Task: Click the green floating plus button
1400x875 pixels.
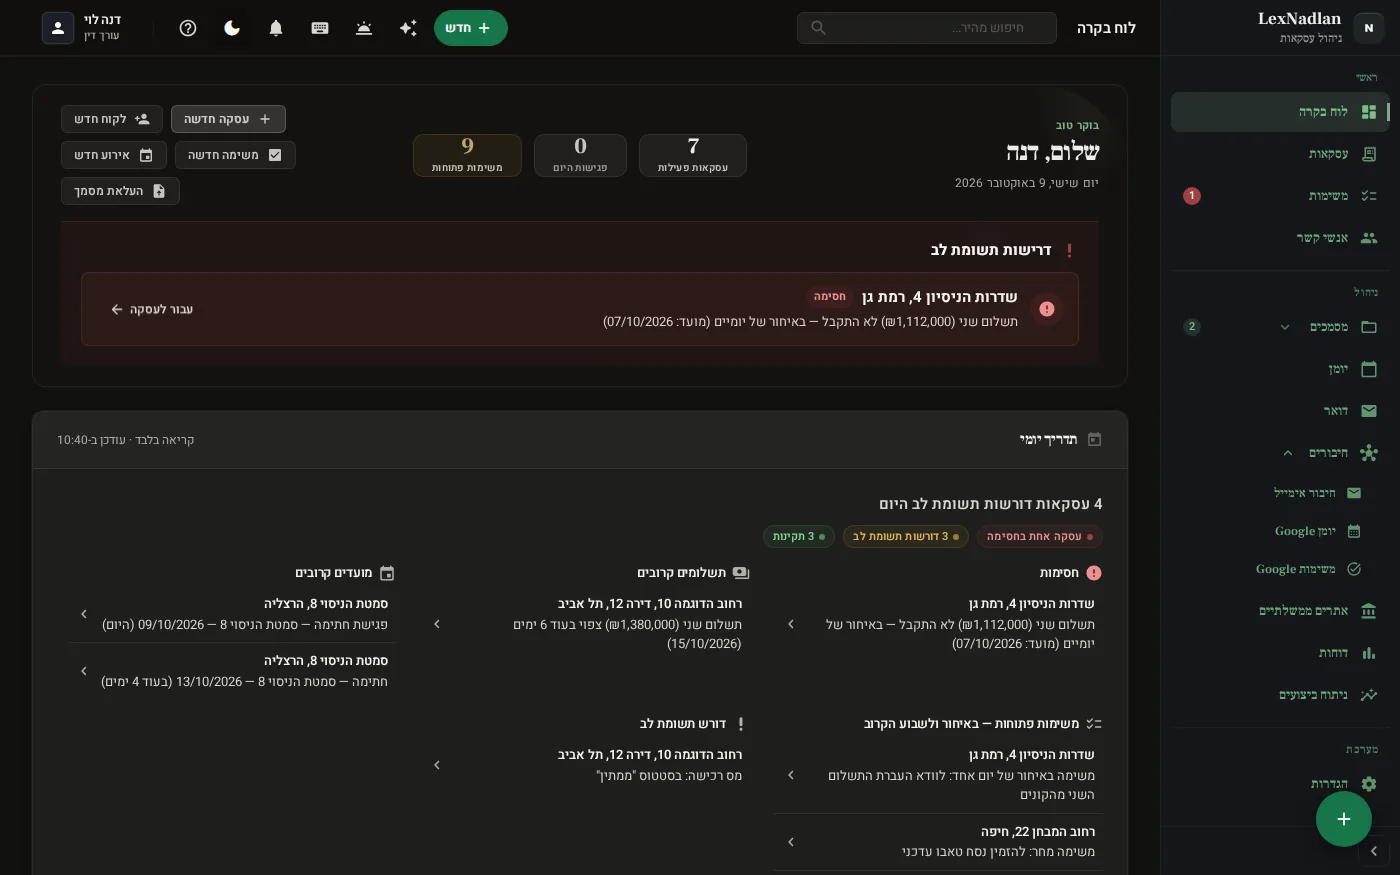Action: pyautogui.click(x=1344, y=819)
